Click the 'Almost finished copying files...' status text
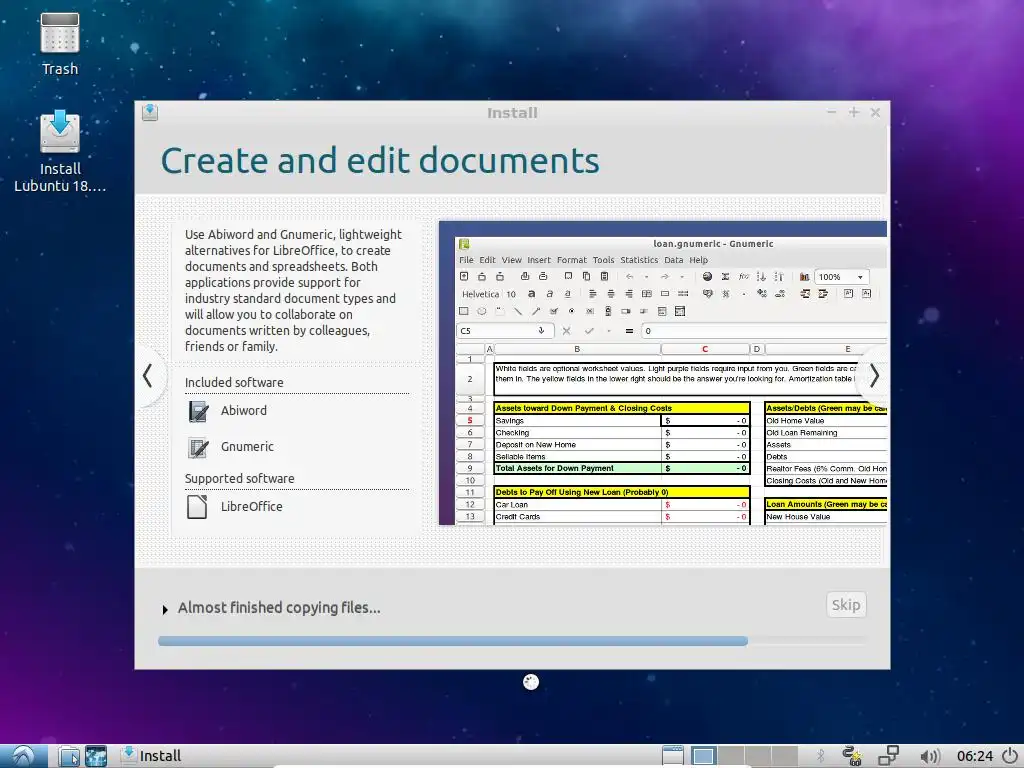This screenshot has width=1024, height=768. (x=279, y=608)
